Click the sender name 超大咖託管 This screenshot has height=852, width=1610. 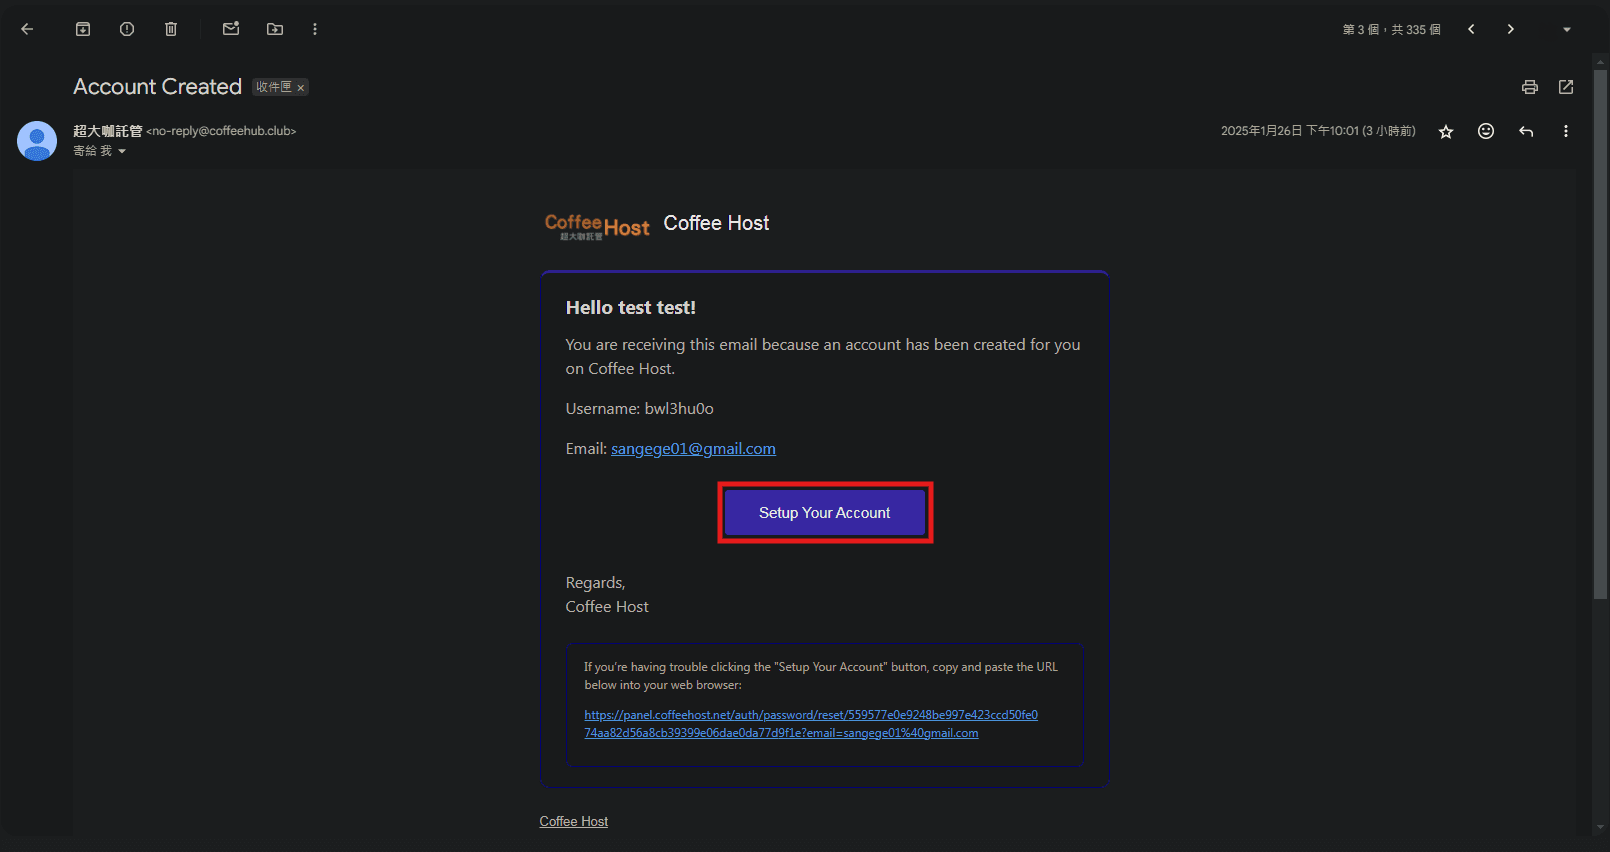point(108,131)
